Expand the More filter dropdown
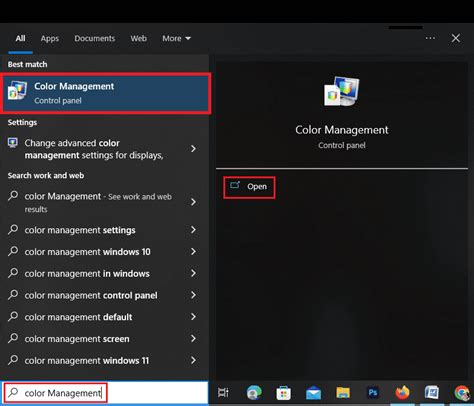The width and height of the screenshot is (474, 406). (x=176, y=38)
